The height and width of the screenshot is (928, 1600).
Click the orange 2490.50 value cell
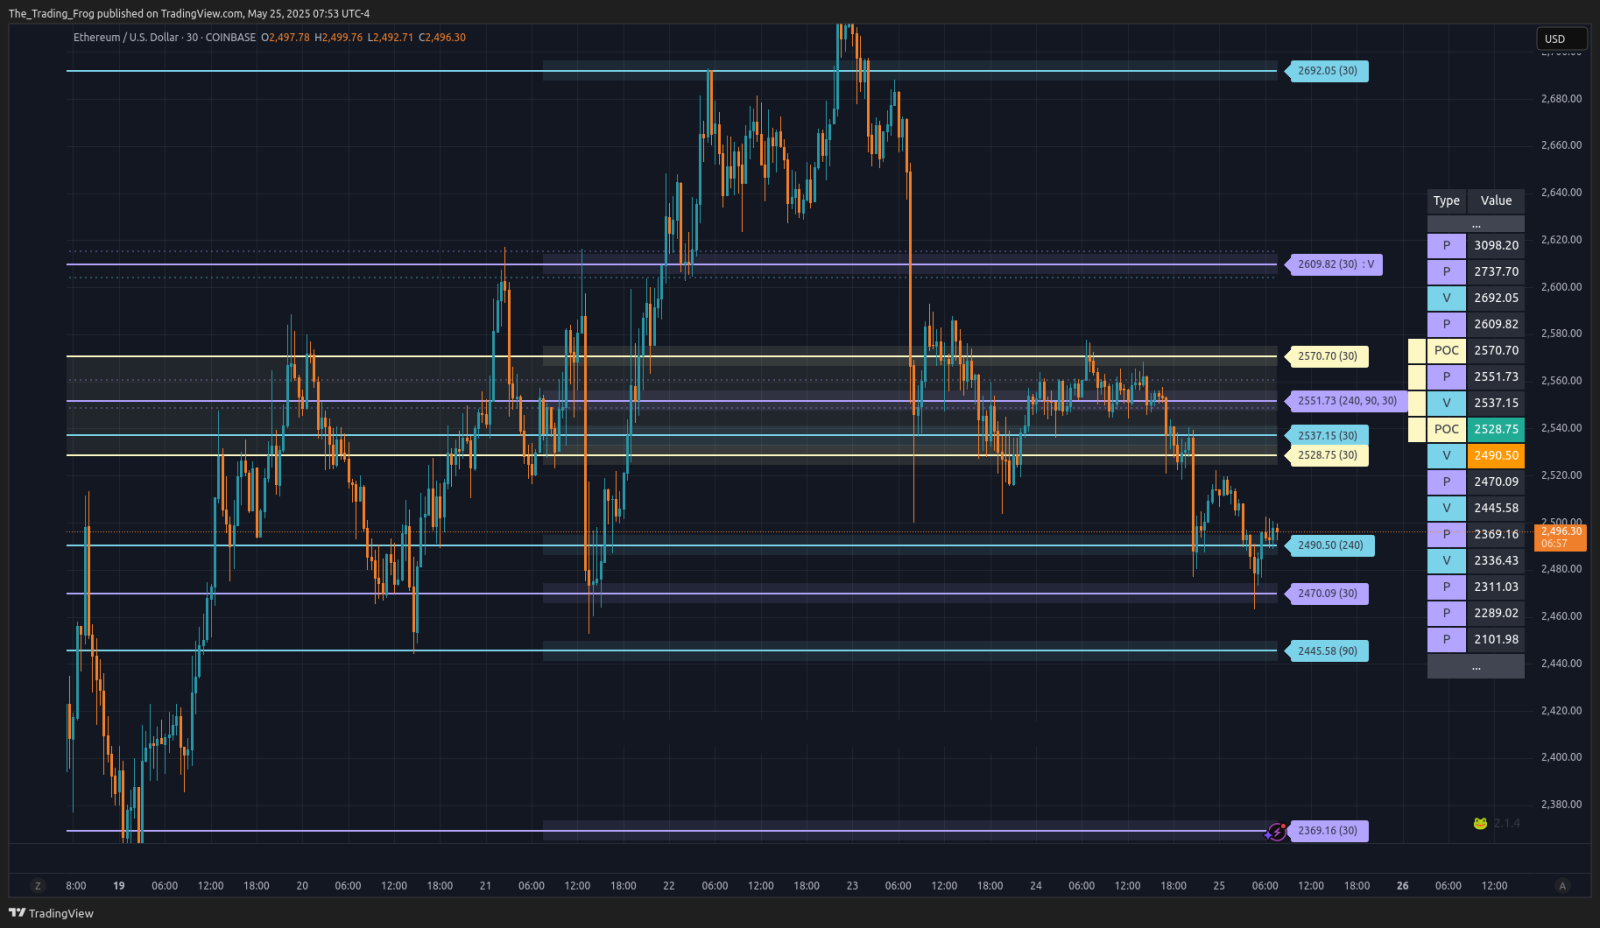point(1496,455)
